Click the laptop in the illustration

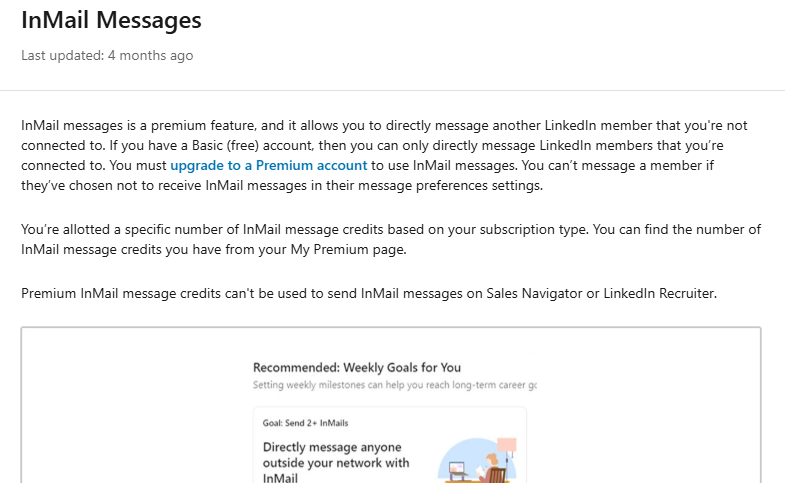coord(458,468)
